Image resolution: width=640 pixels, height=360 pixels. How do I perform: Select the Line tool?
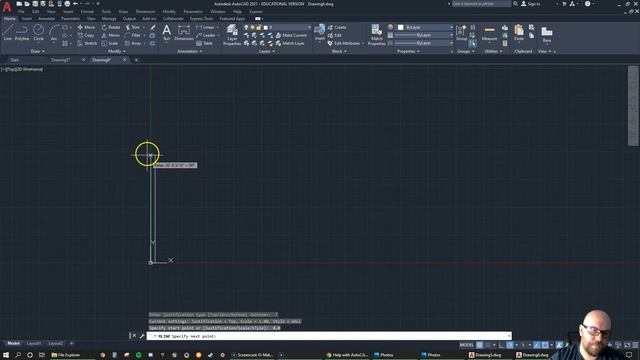(8, 32)
